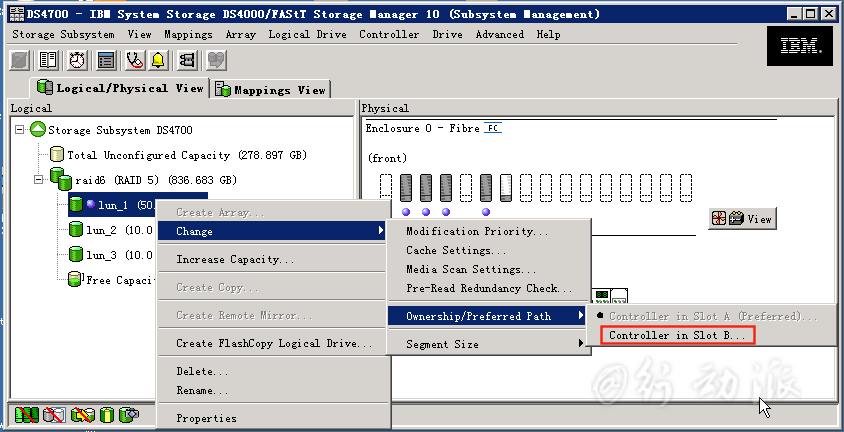Click the crossed-out gray cylinders status icon
The height and width of the screenshot is (432, 844).
coord(55,415)
